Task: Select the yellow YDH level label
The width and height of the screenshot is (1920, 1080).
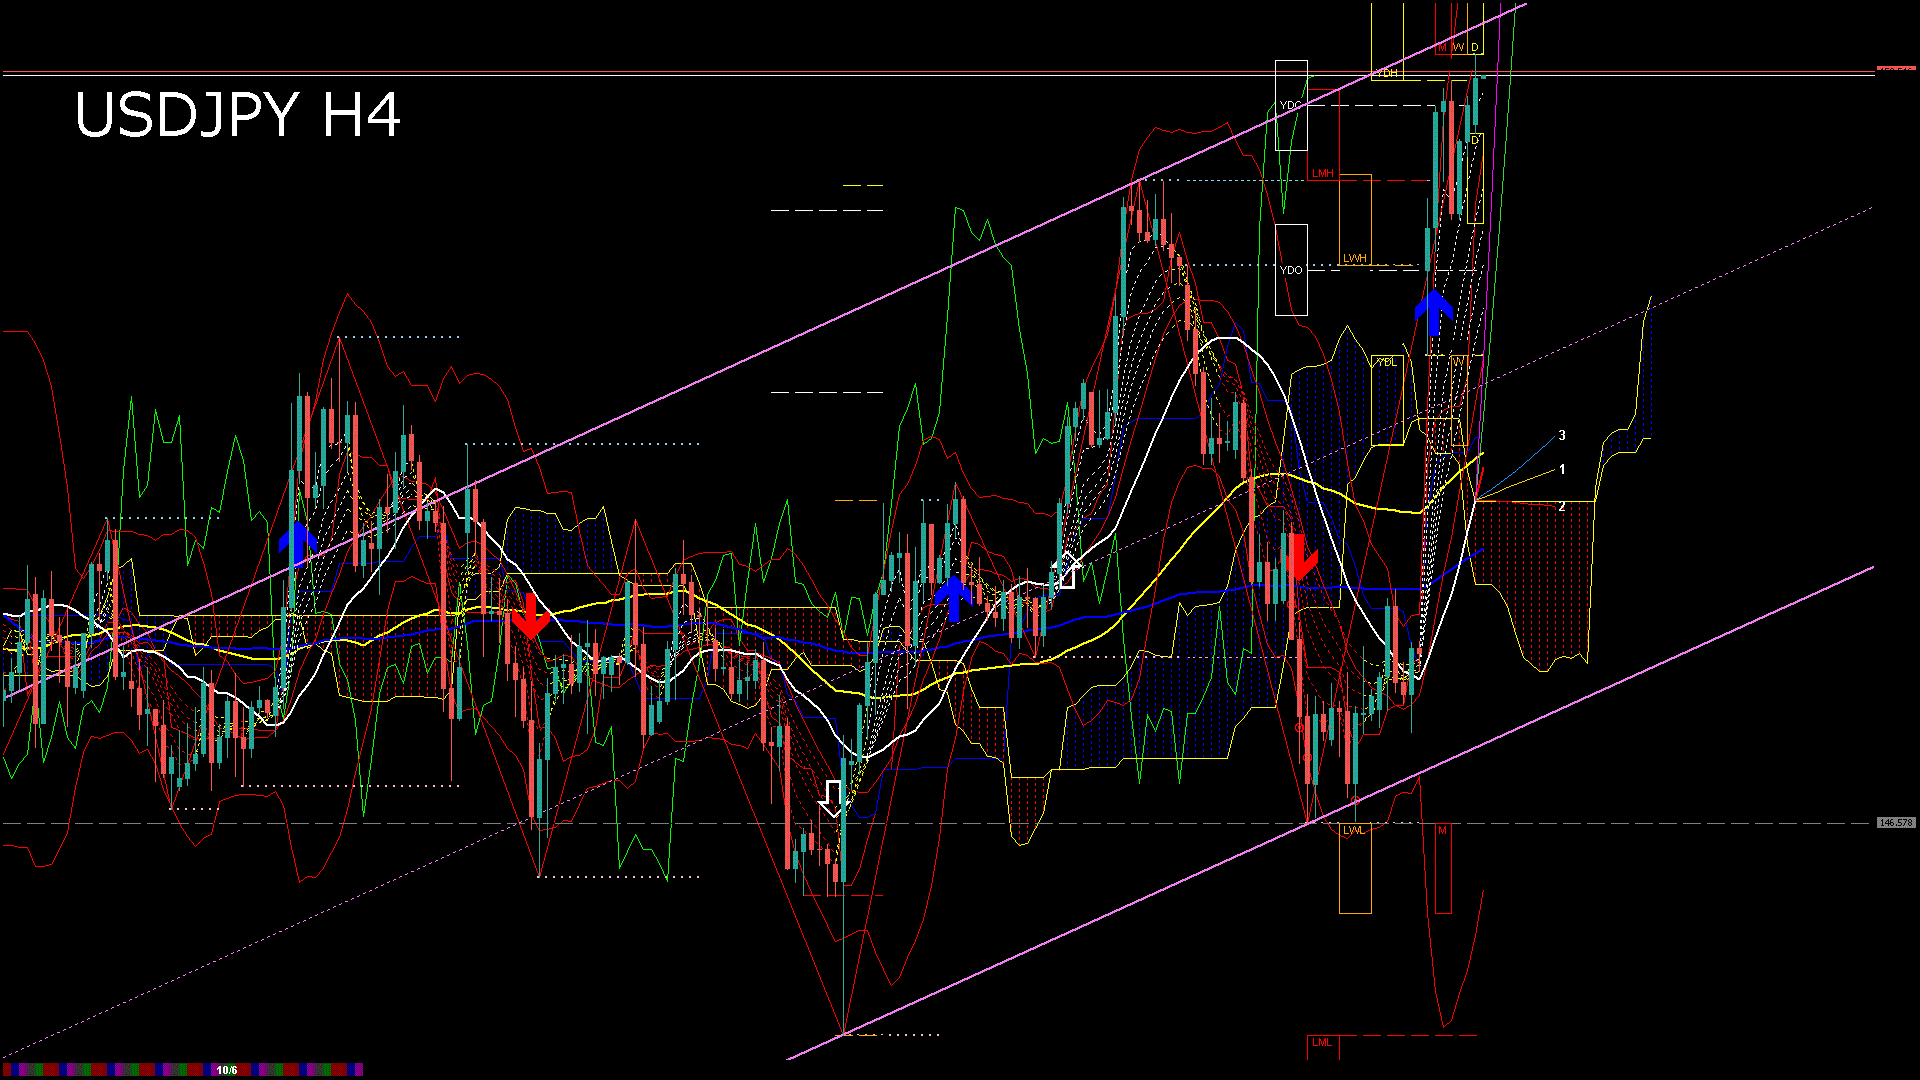Action: point(1386,74)
